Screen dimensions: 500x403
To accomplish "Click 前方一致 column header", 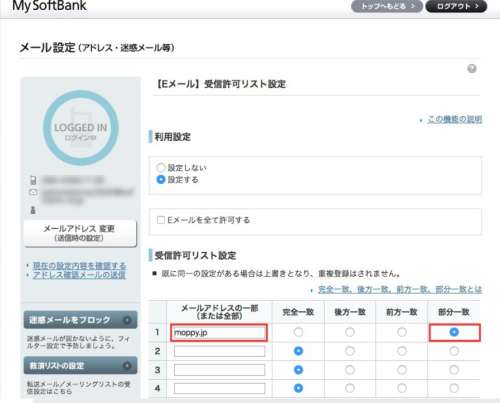I will pos(402,312).
